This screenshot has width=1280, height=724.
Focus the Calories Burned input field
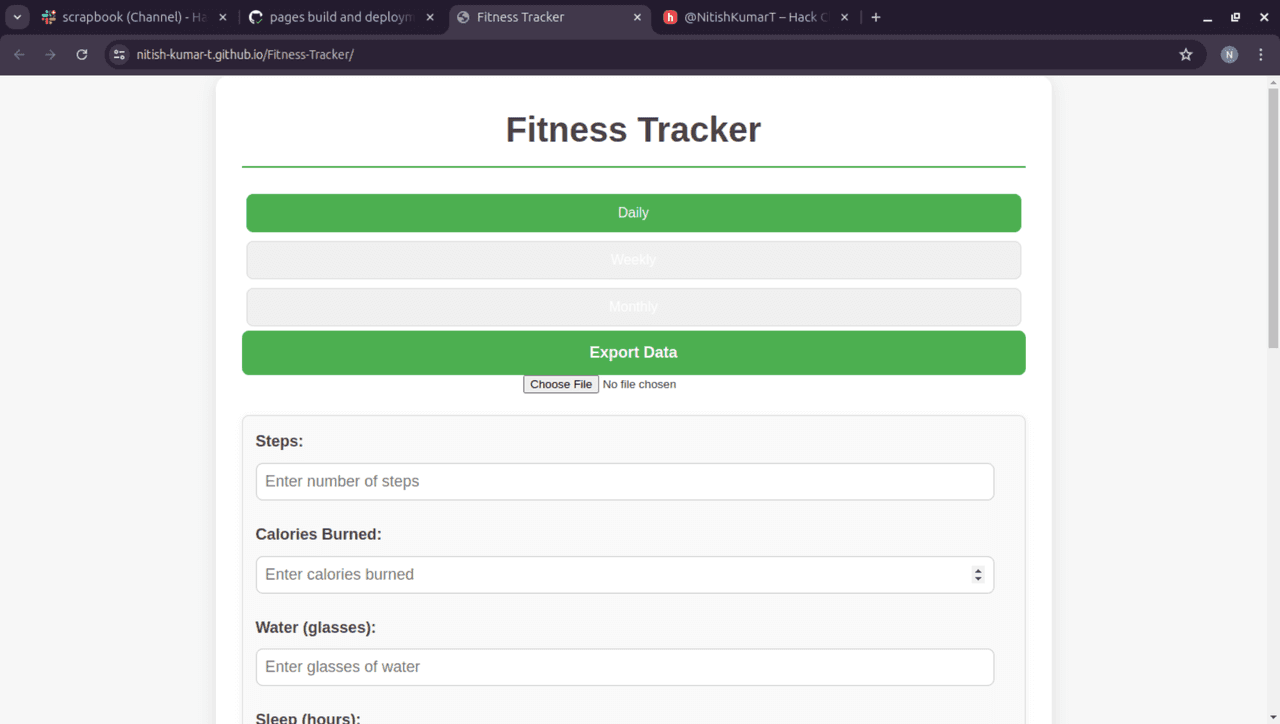click(x=624, y=574)
